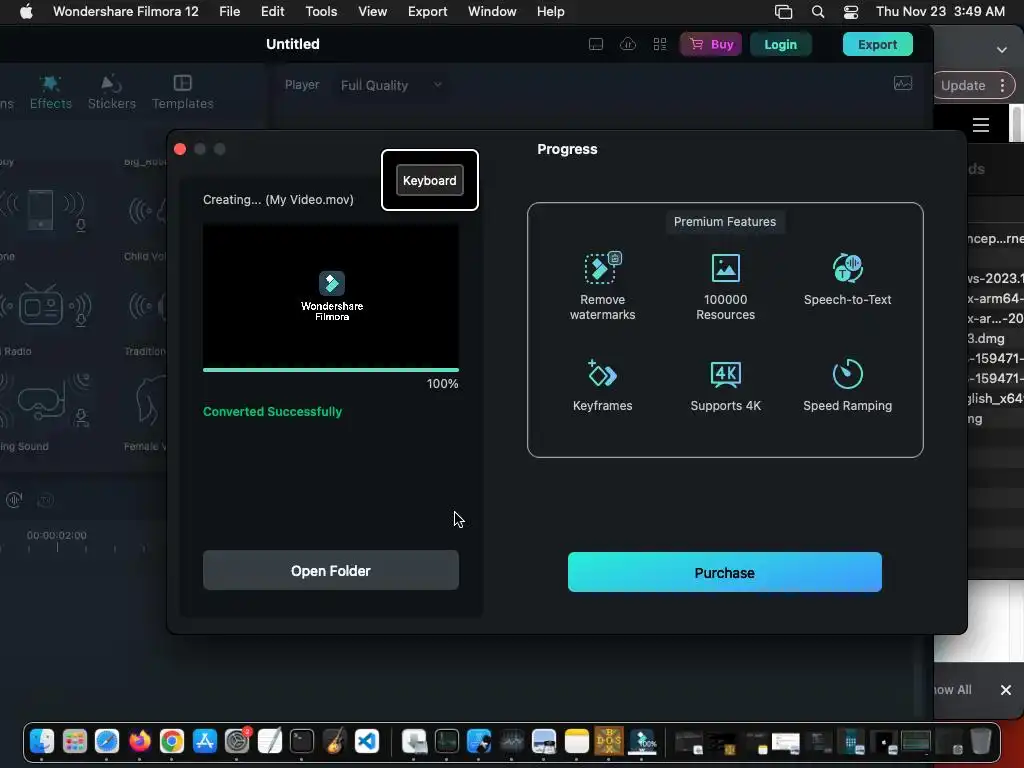Open the Full Quality player dropdown

[x=391, y=85]
